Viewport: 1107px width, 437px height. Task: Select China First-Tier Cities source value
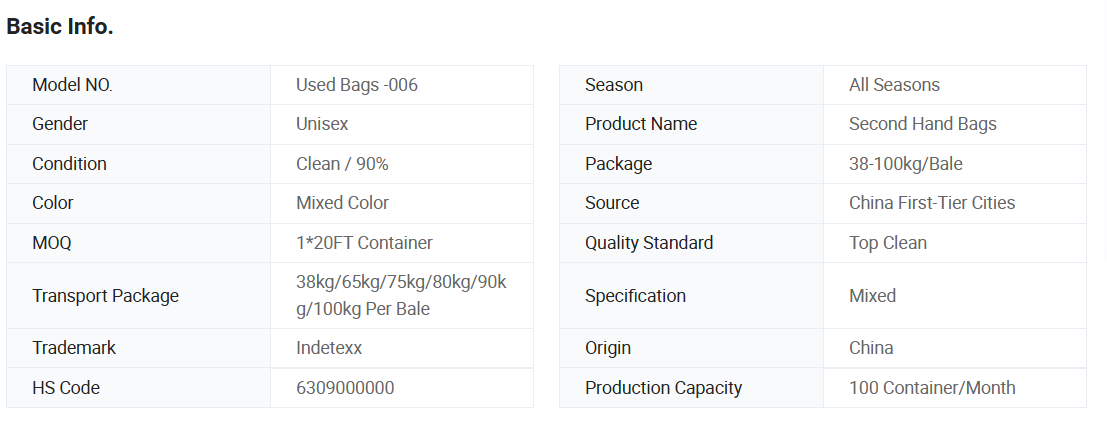click(x=931, y=203)
